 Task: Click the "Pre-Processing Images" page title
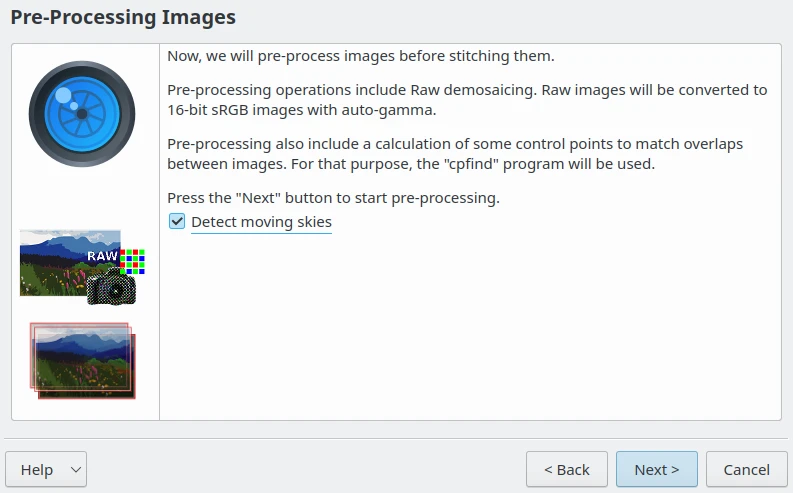click(123, 17)
